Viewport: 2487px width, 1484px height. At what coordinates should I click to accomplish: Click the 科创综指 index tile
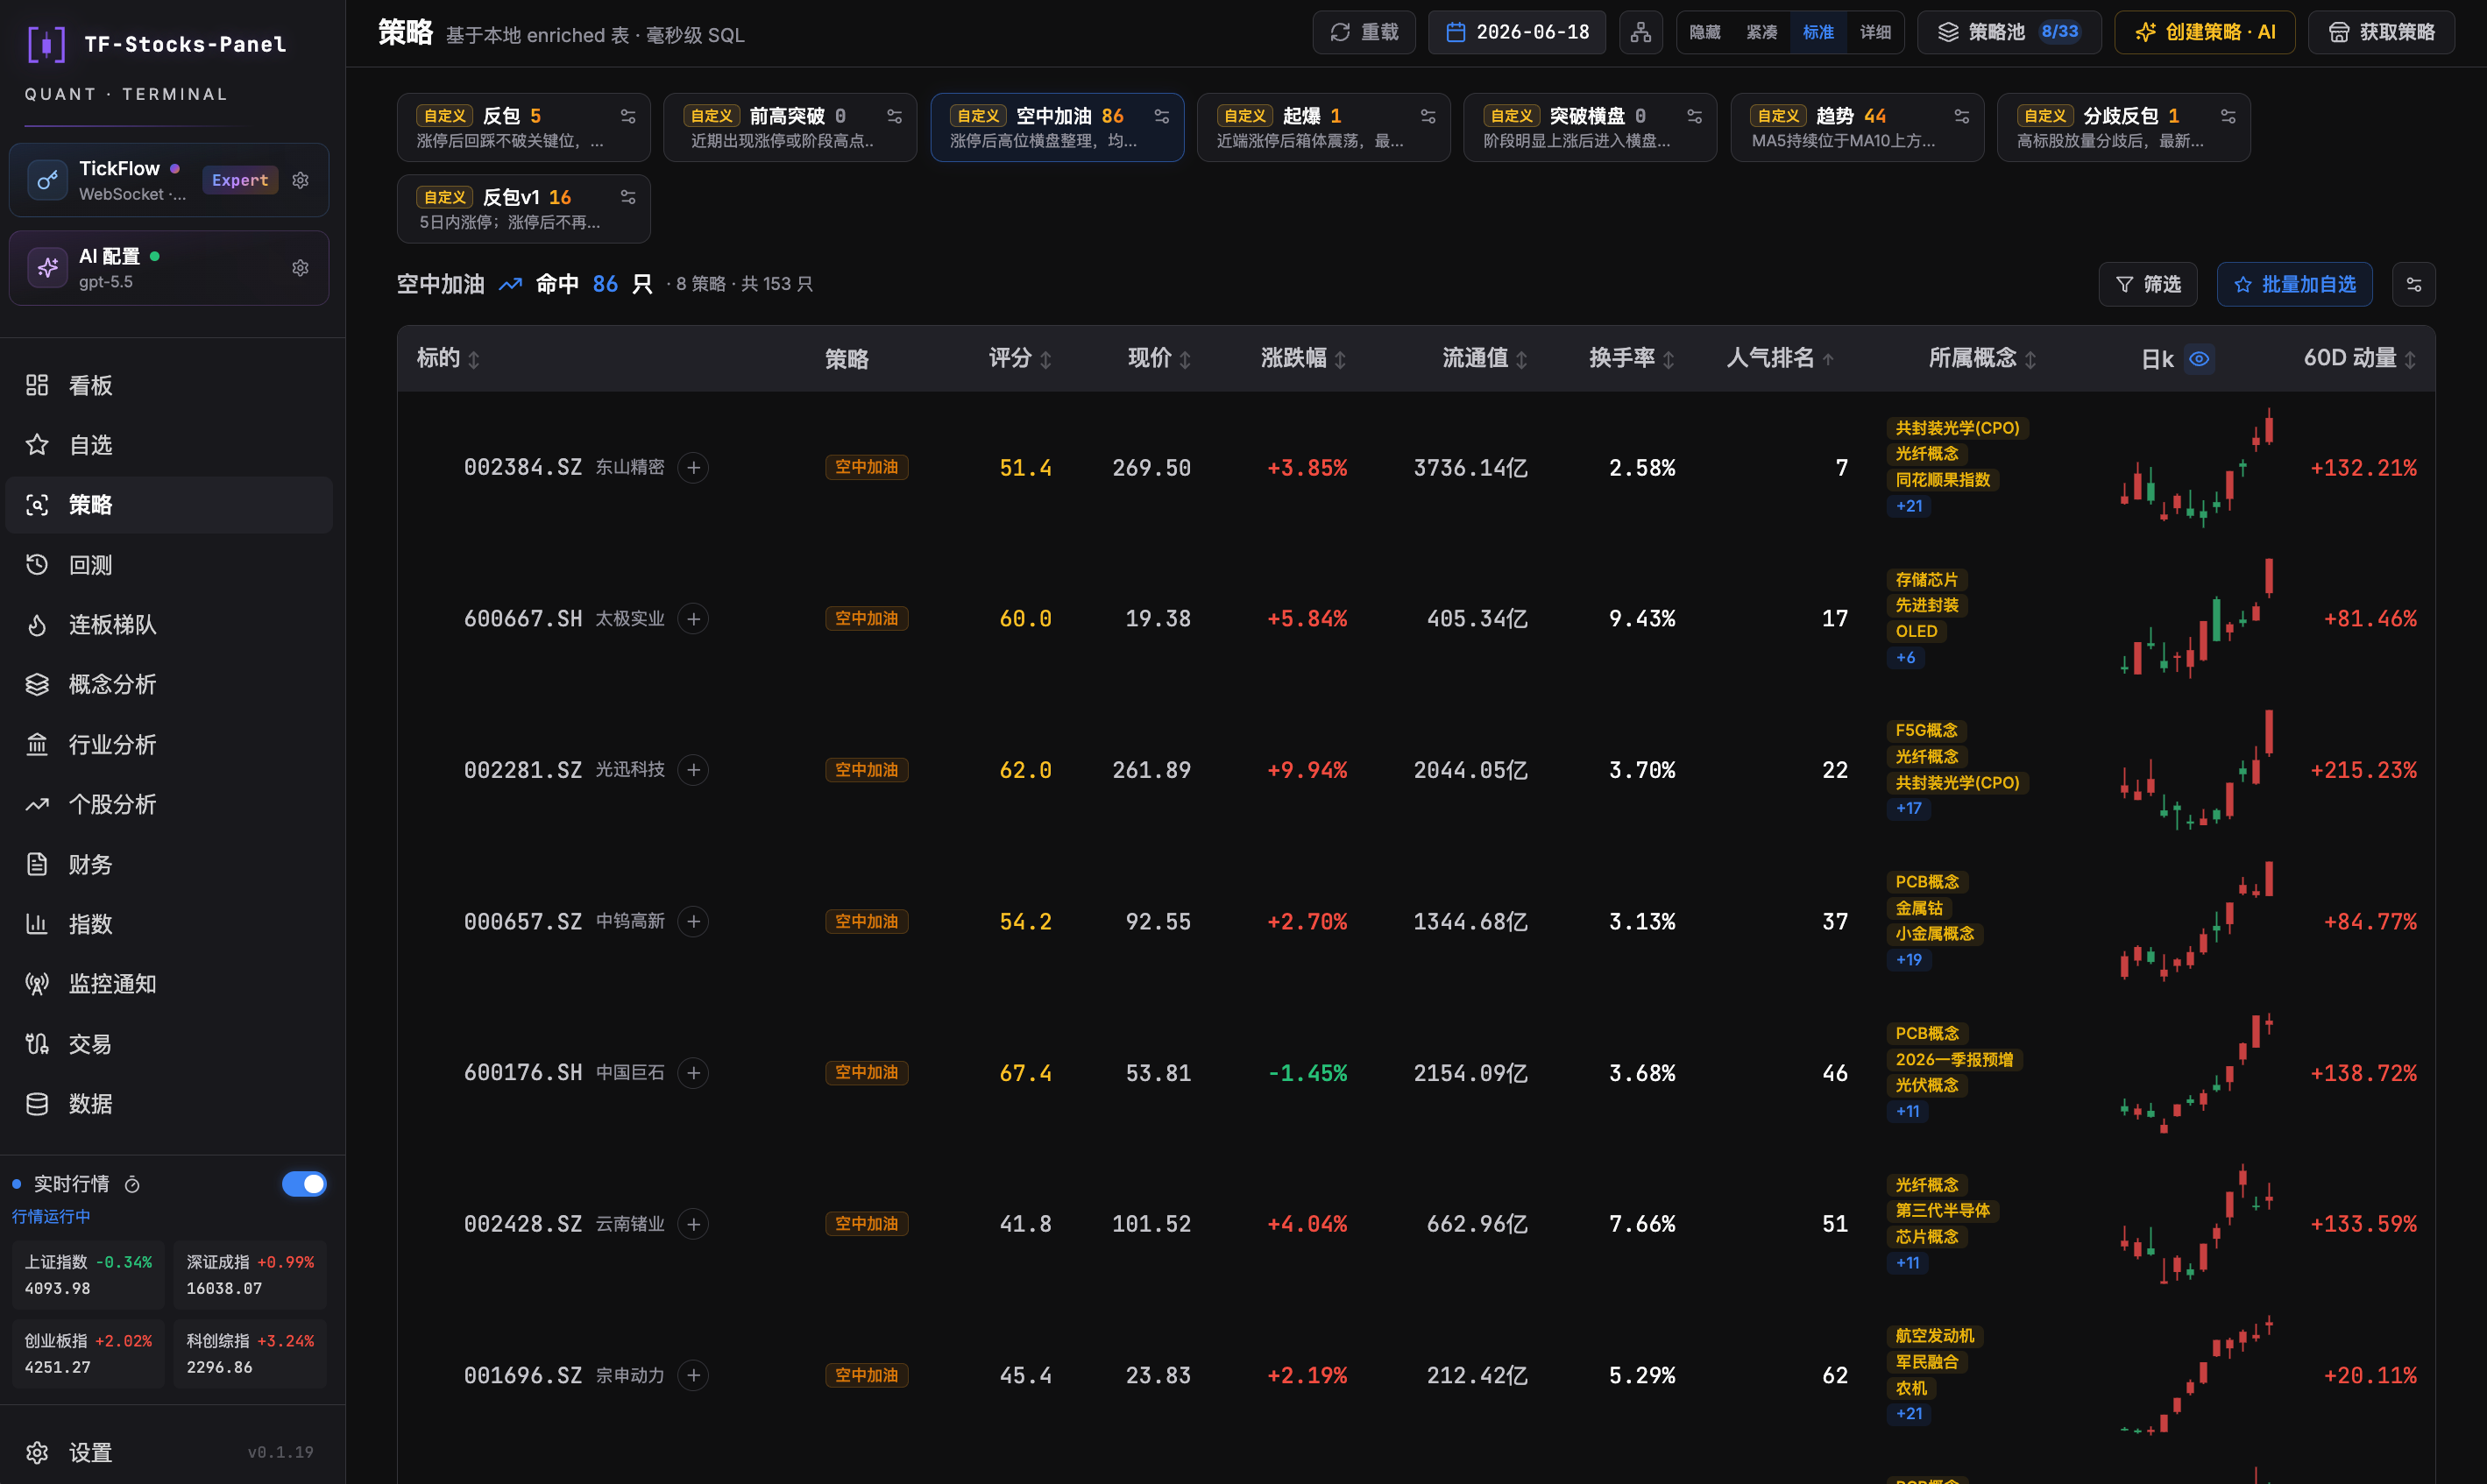(x=250, y=1354)
